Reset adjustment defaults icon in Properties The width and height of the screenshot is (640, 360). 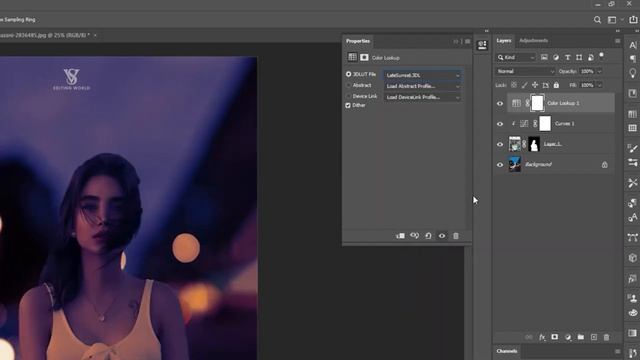[428, 236]
